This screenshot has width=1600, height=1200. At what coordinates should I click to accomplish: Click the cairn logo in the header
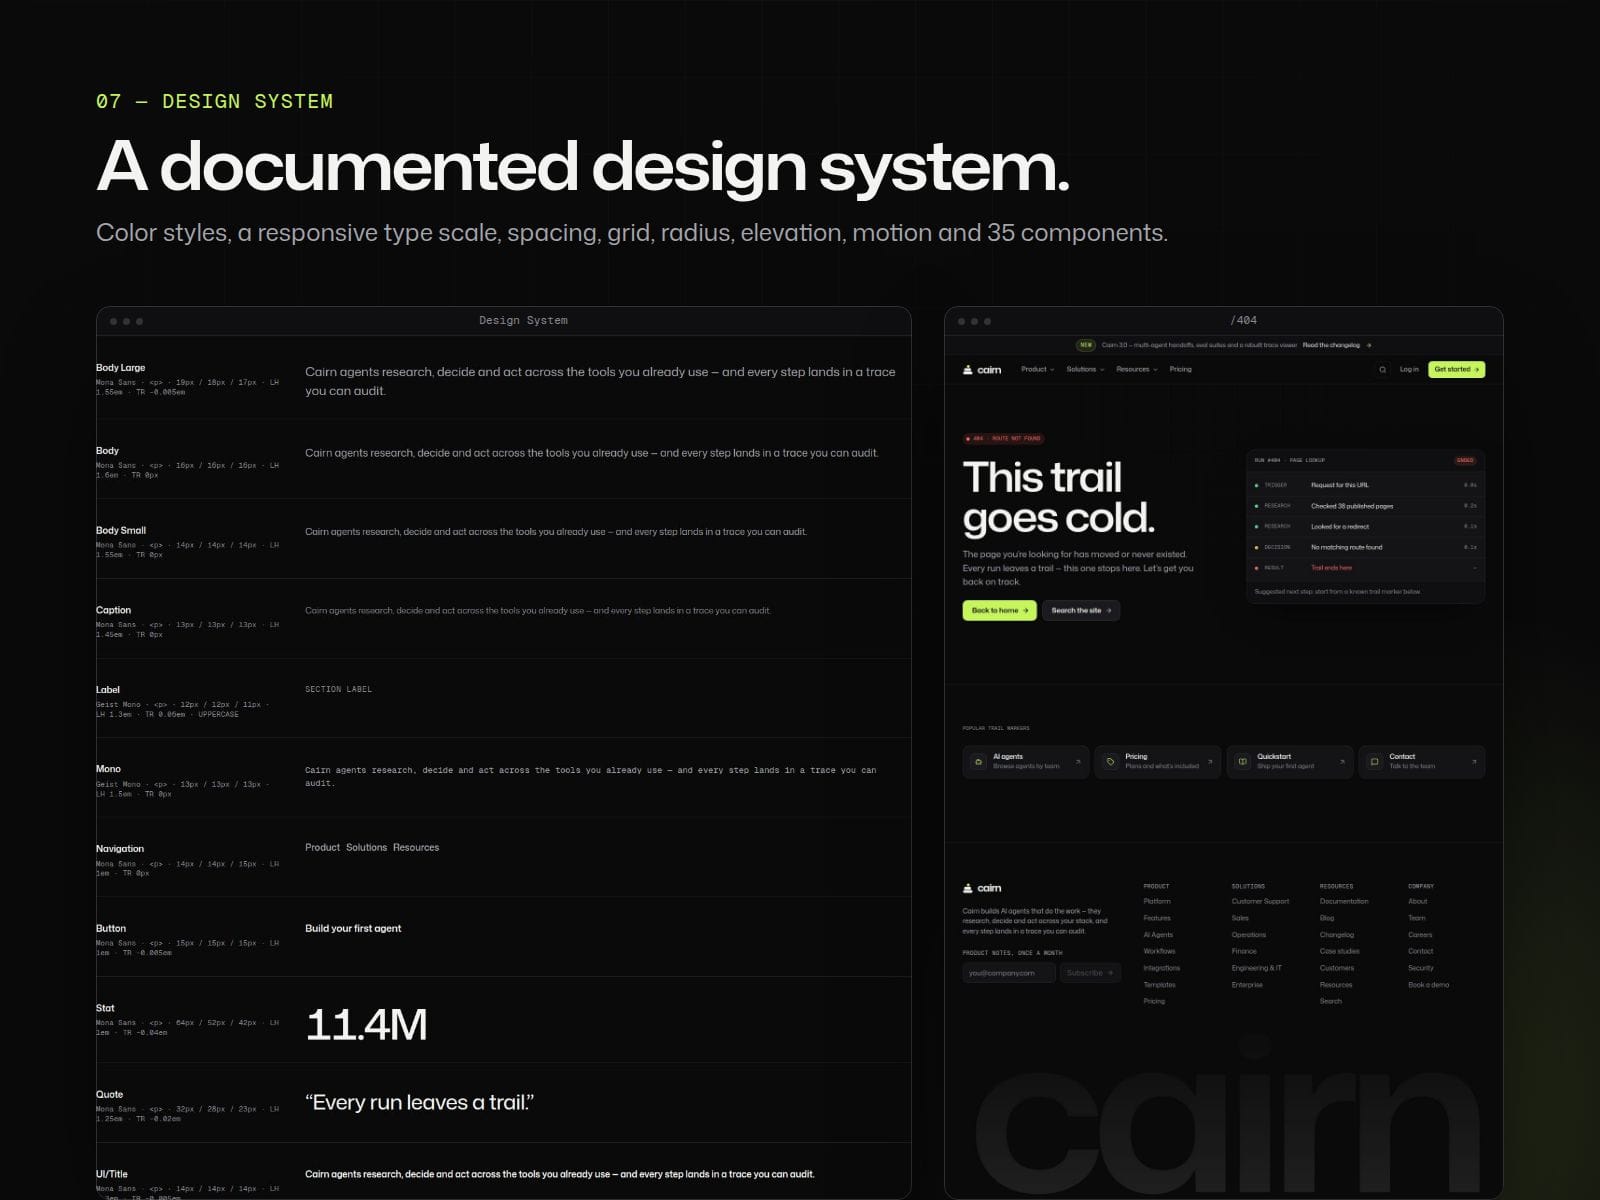[982, 370]
